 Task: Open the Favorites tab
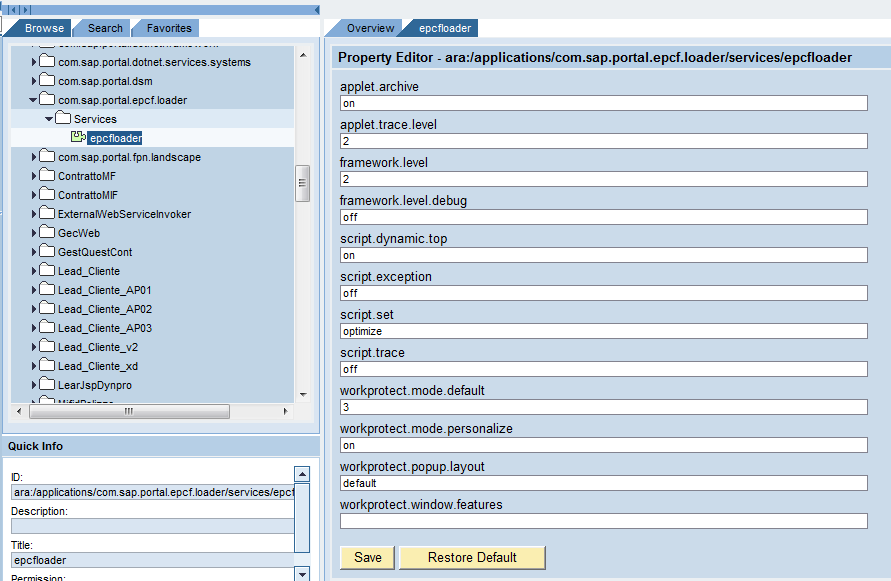coord(169,28)
